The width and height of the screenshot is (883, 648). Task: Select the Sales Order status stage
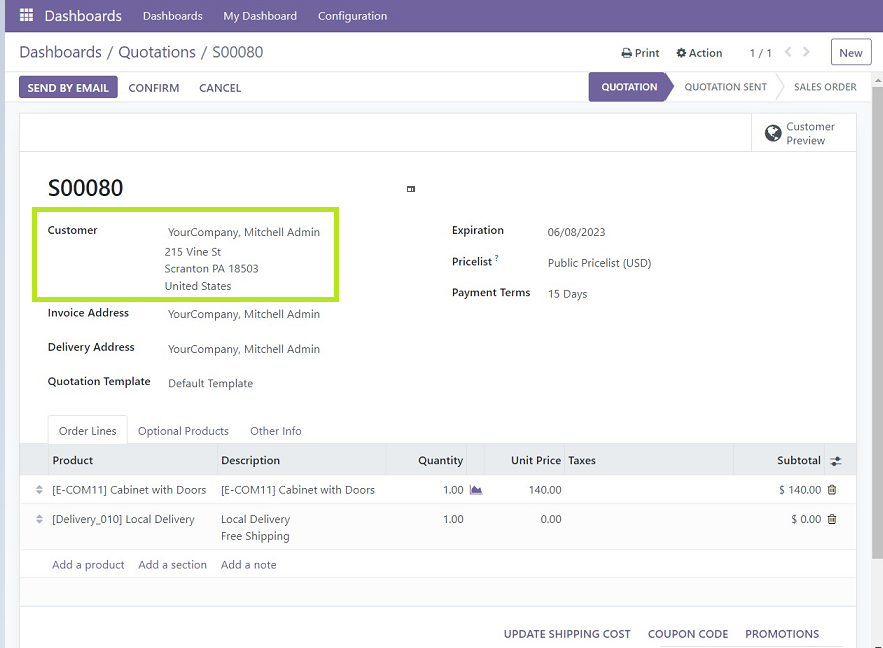point(825,87)
